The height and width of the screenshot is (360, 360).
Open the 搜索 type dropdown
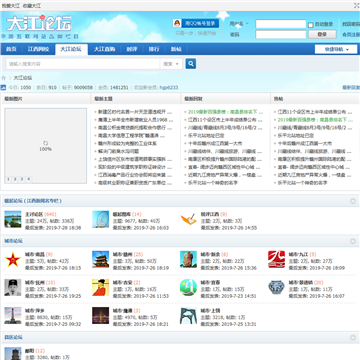point(171,64)
